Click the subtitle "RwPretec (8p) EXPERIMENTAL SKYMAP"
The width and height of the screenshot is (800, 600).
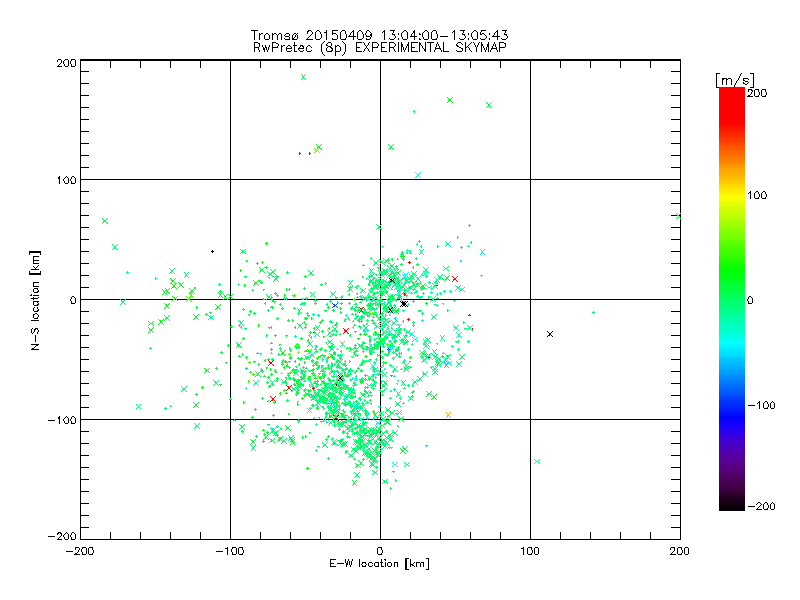click(x=380, y=48)
